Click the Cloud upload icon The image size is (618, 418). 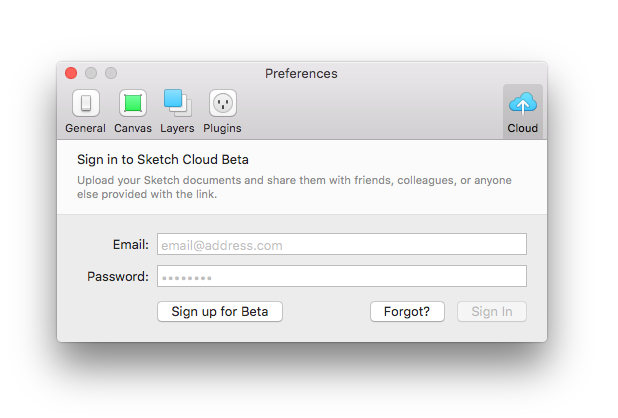522,103
